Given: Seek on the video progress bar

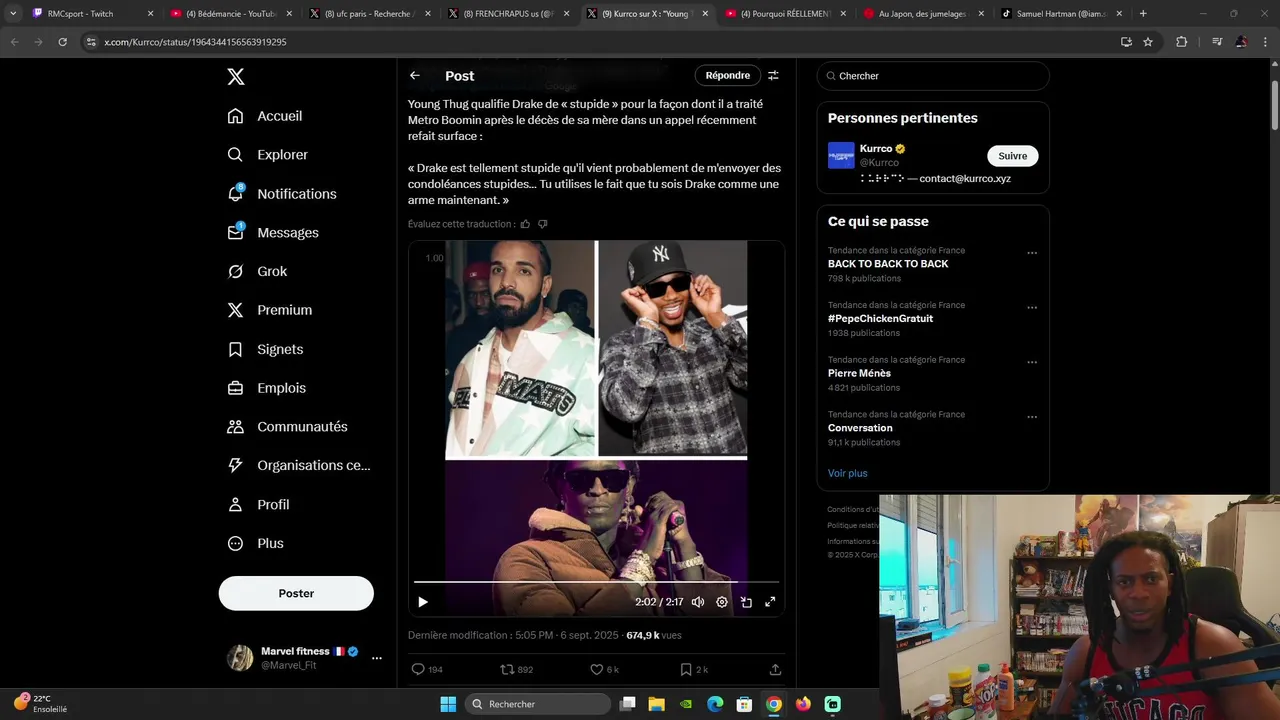Looking at the screenshot, I should (596, 581).
